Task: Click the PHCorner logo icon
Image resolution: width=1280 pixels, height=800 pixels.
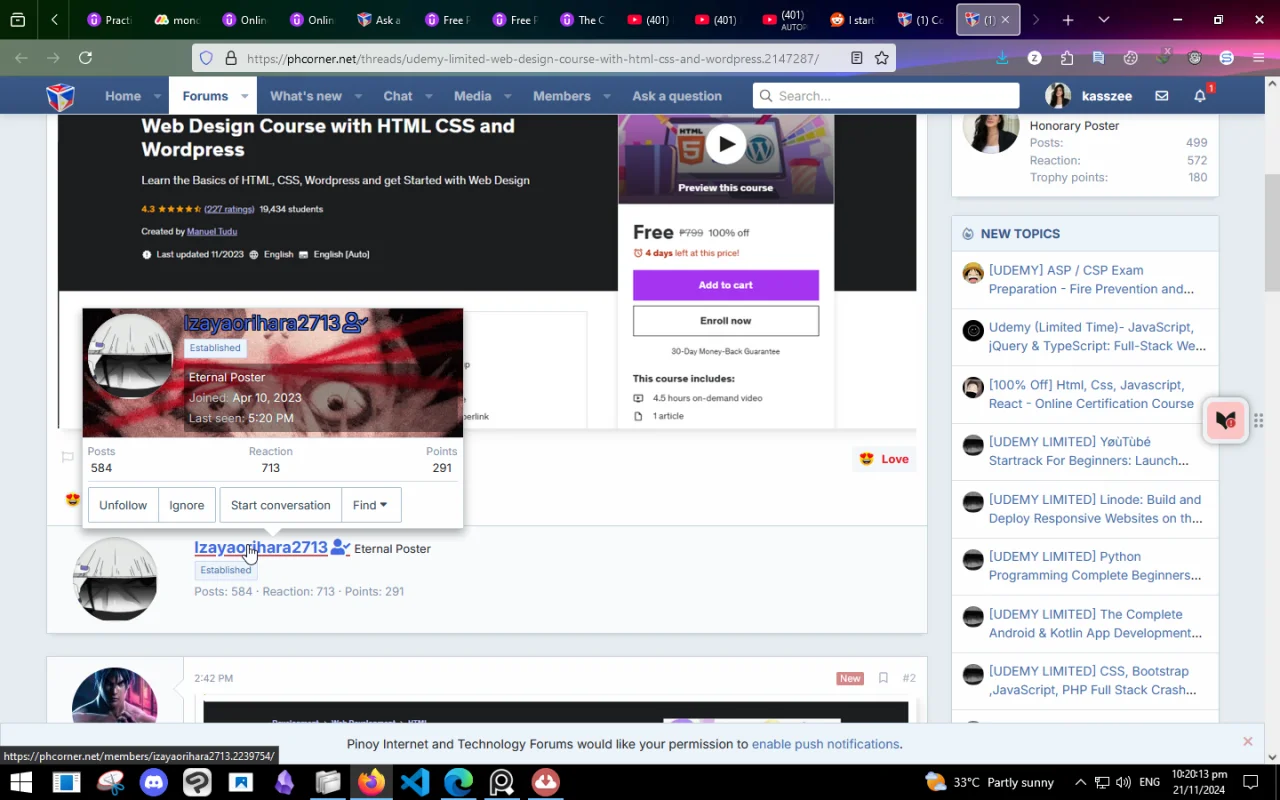Action: (60, 96)
